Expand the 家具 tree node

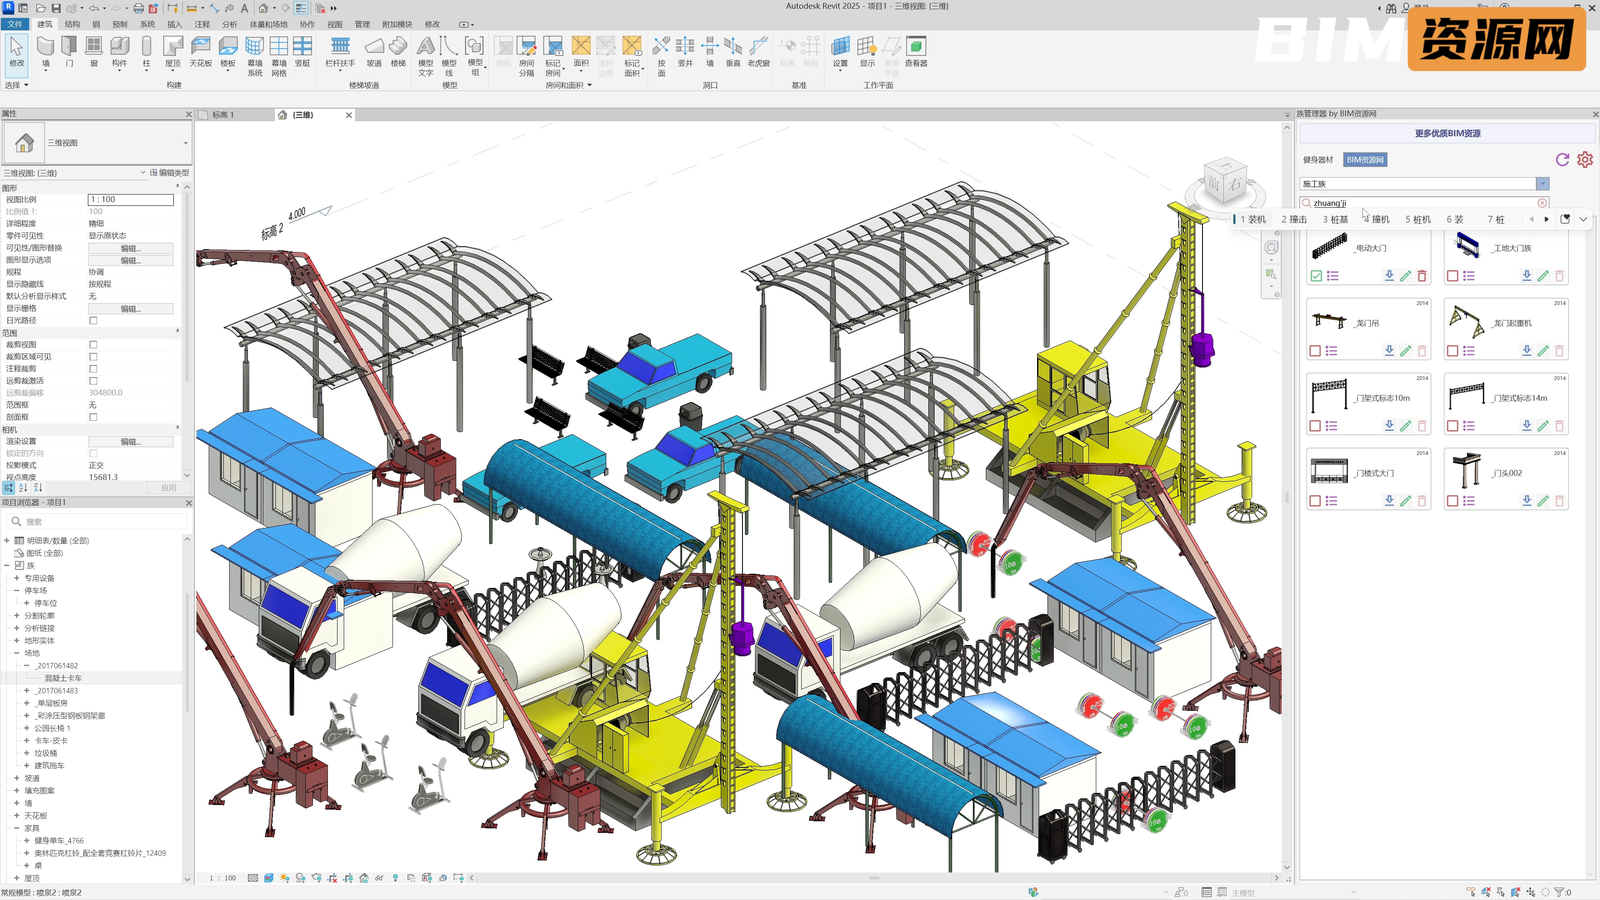(x=17, y=828)
